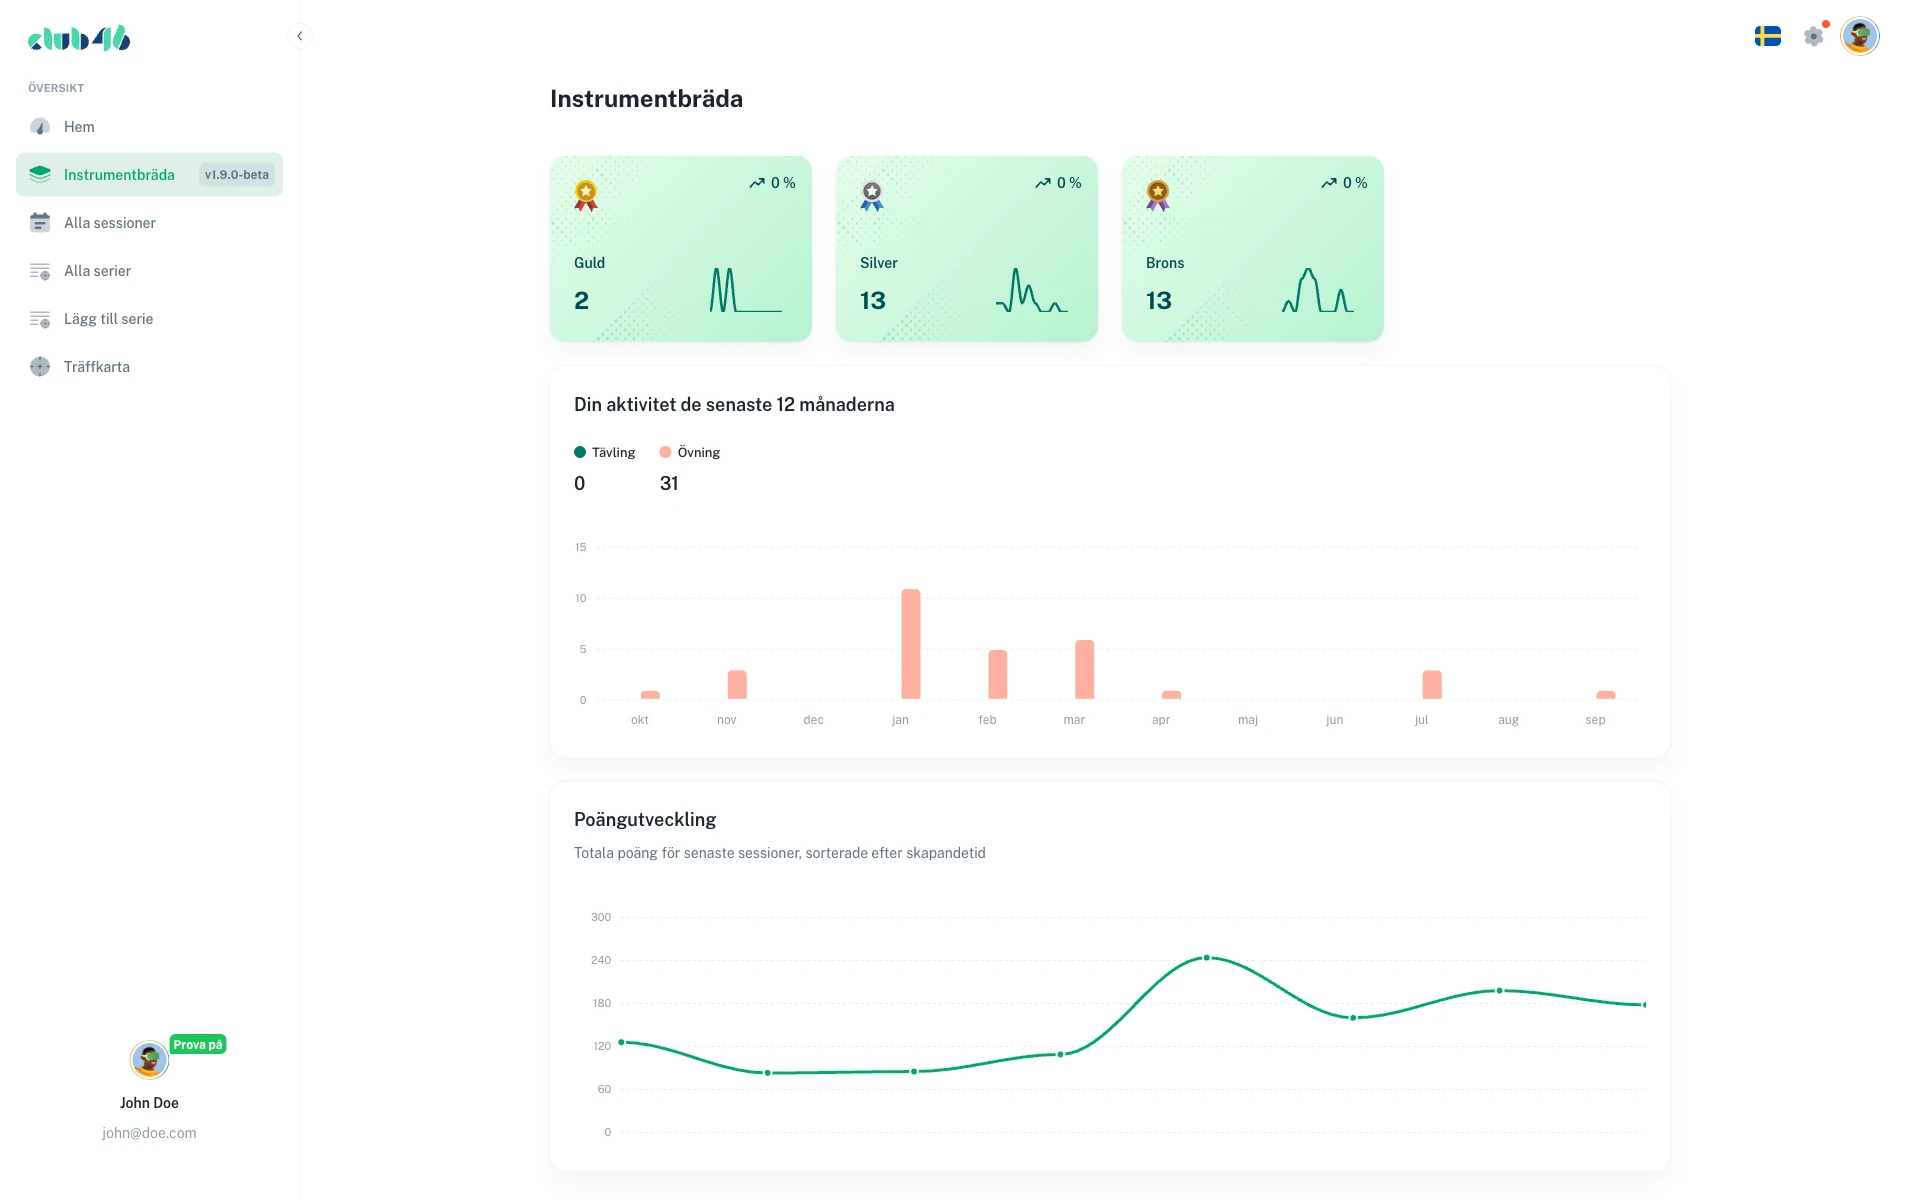Select Alla sessioner in the navigation

[110, 222]
